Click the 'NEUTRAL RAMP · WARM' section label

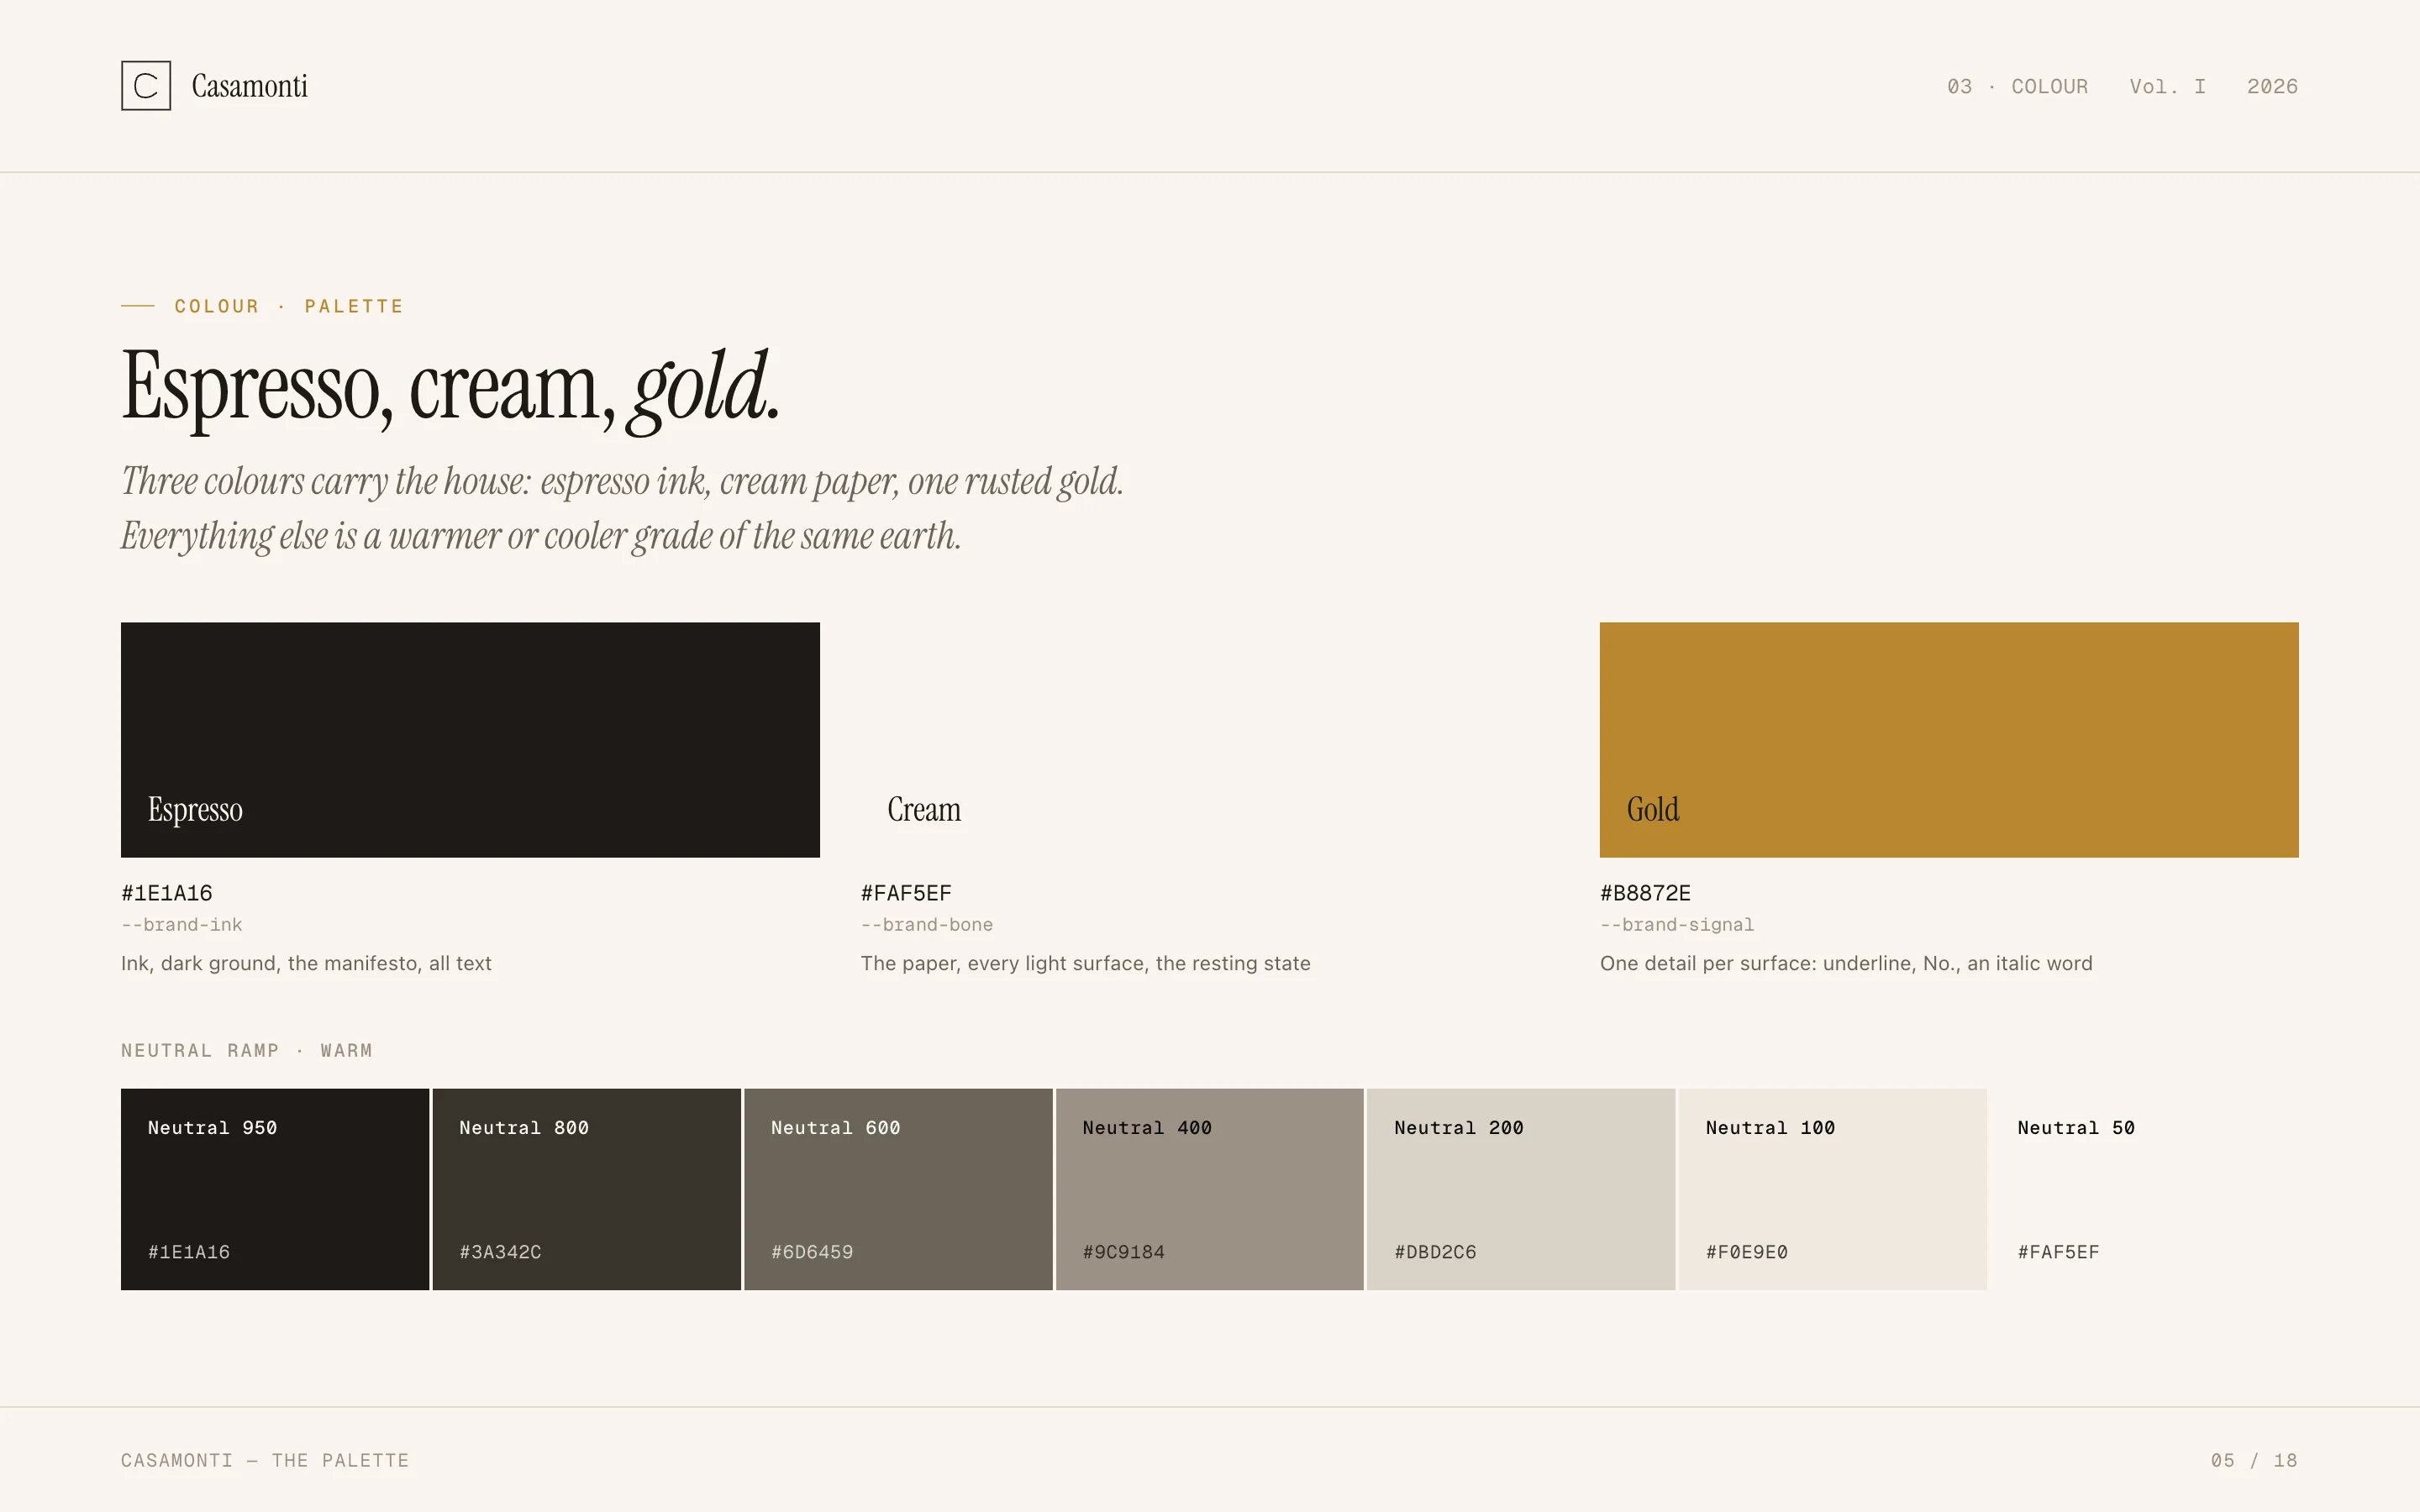(x=247, y=1050)
